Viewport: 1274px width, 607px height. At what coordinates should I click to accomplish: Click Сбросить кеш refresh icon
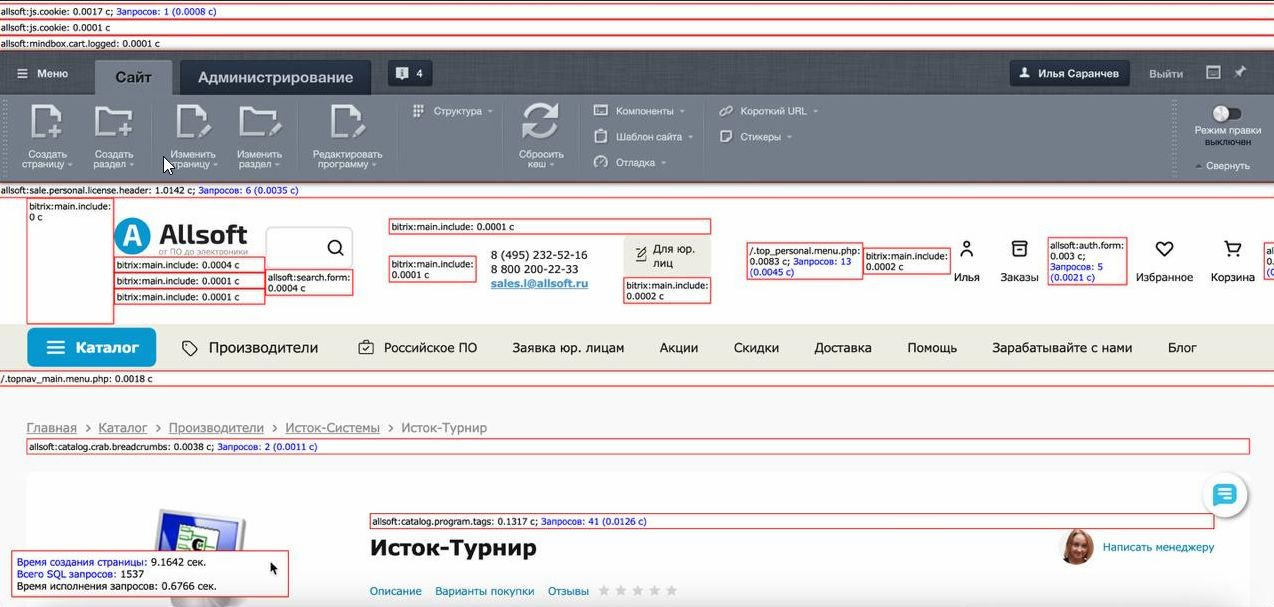coord(540,122)
